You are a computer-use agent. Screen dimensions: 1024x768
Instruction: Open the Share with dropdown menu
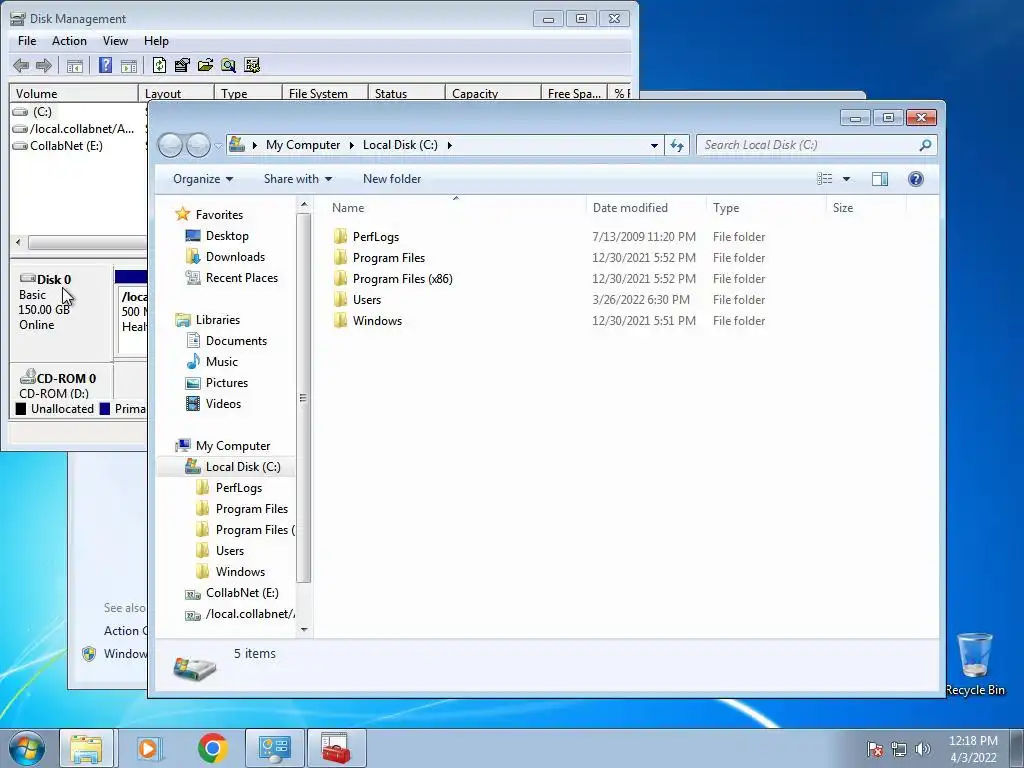coord(298,179)
